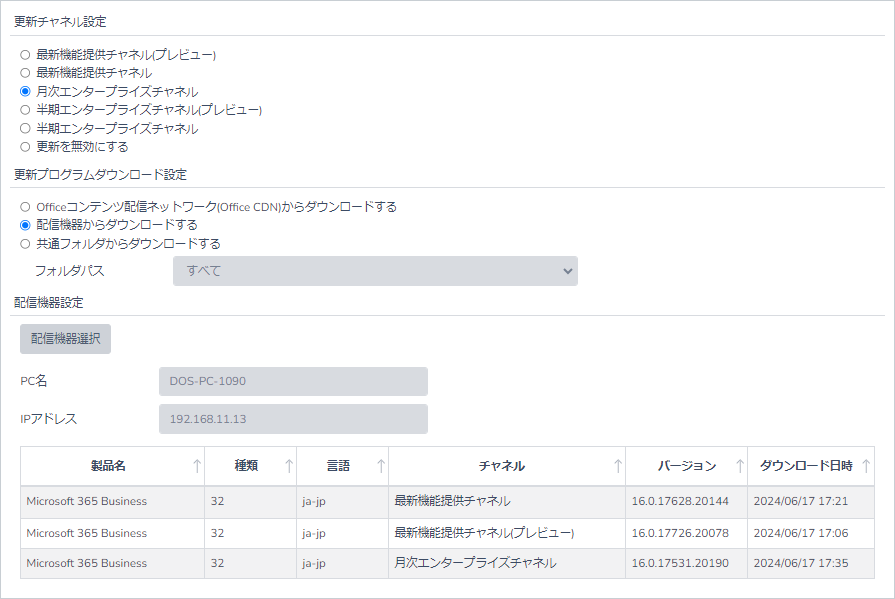Select 配信機器からダウンロードする radio button

[x=25, y=225]
